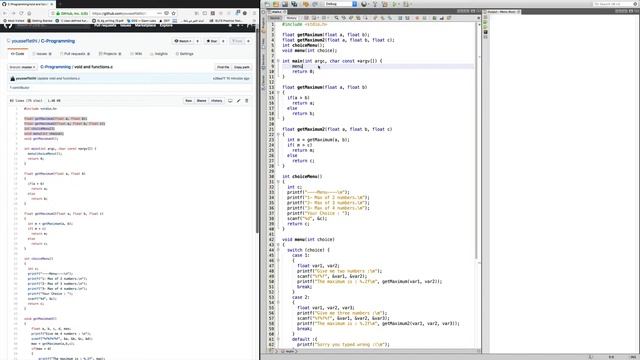The image size is (640, 360).
Task: Toggle Star on the C-Programming repository
Action: [x=212, y=41]
